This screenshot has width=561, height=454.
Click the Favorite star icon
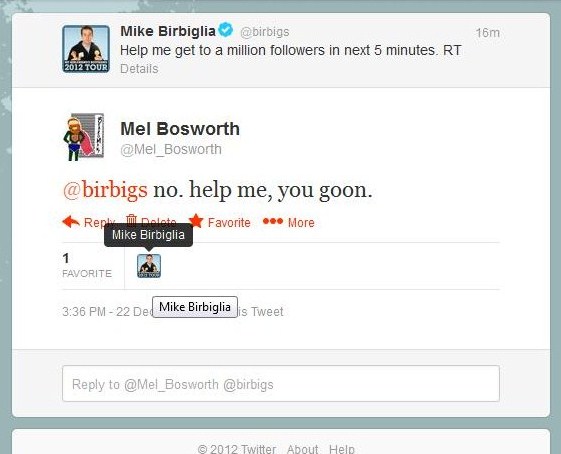196,221
